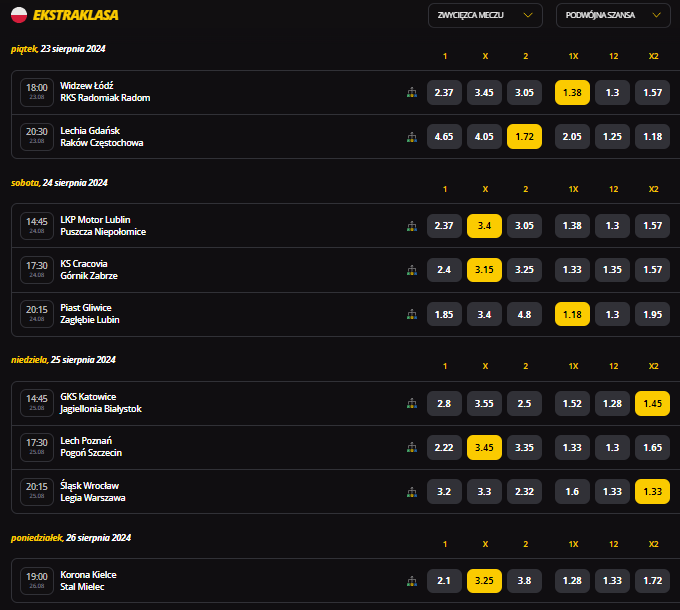Image resolution: width=680 pixels, height=610 pixels.
Task: Open the Śląsk Wrocław vs Legia Warszawa match
Action: tap(92, 491)
